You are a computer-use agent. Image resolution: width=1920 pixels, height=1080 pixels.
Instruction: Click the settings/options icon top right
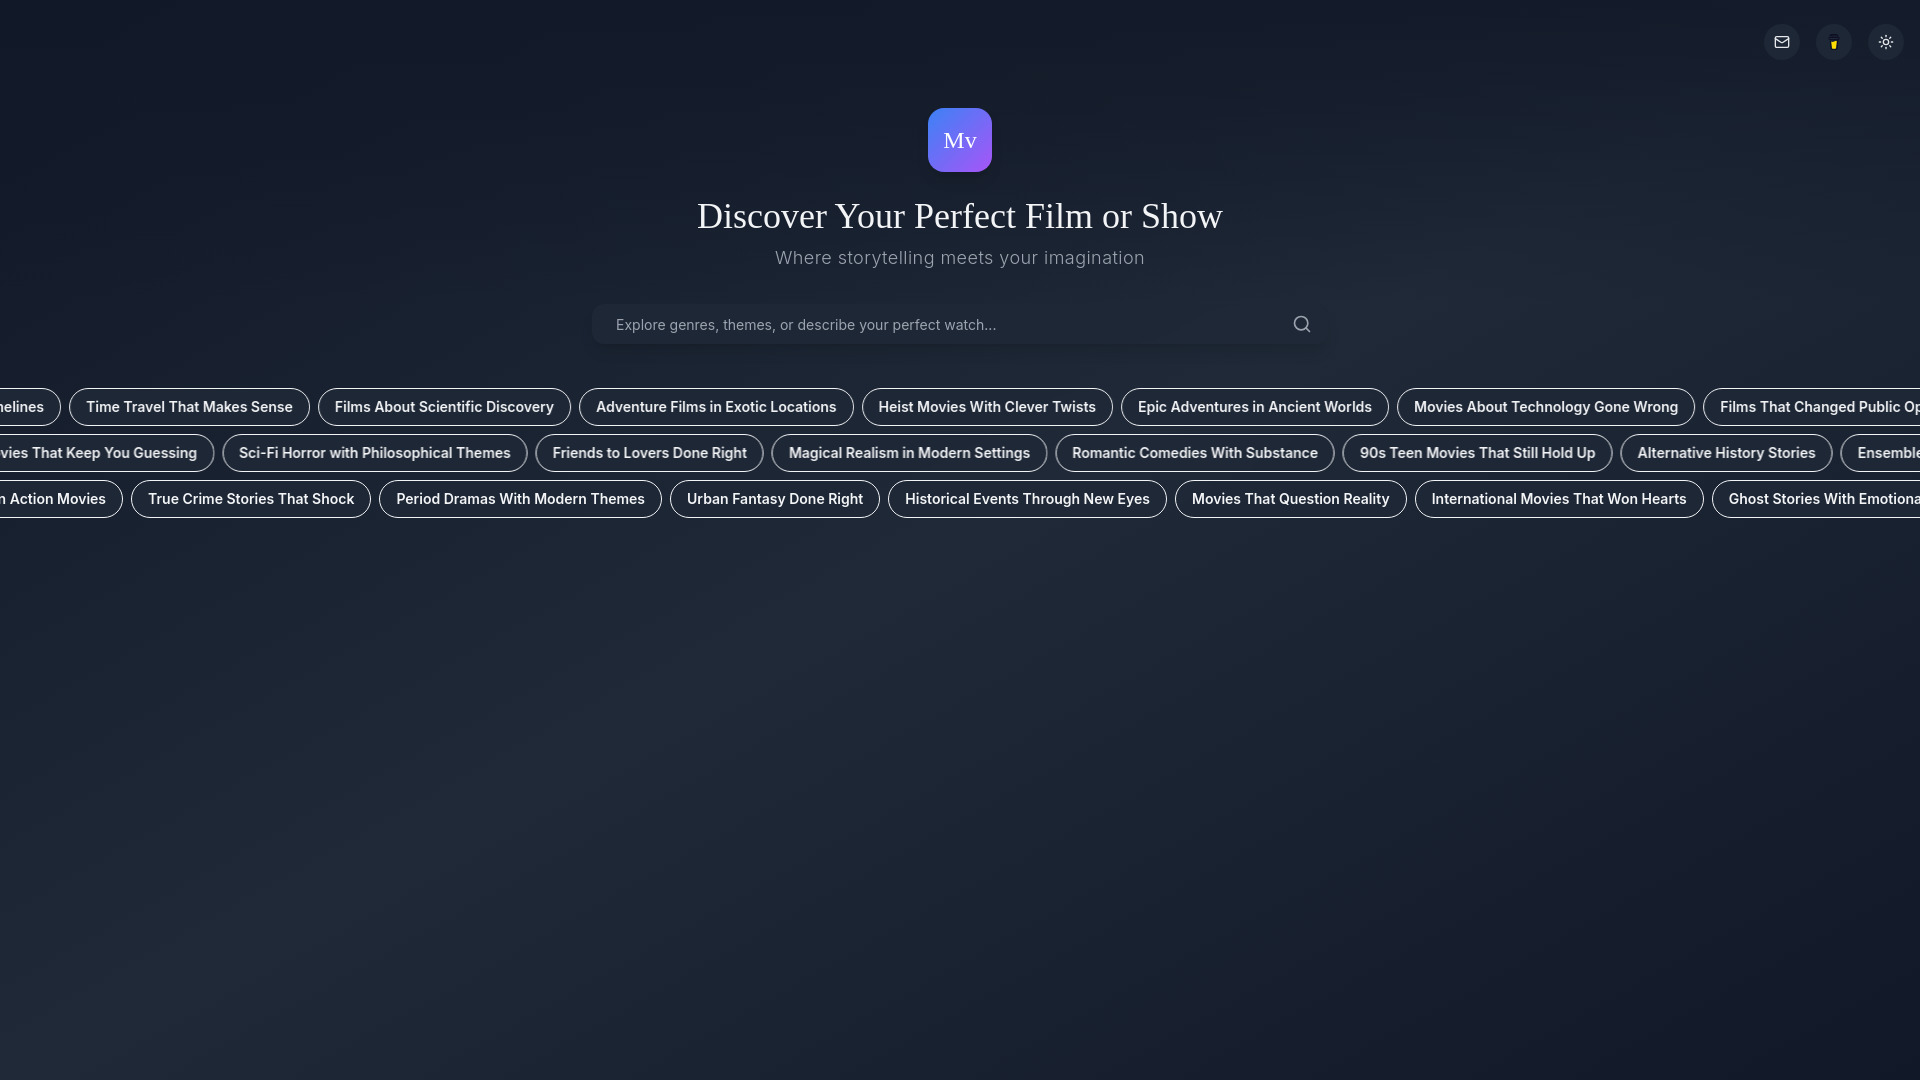tap(1886, 42)
